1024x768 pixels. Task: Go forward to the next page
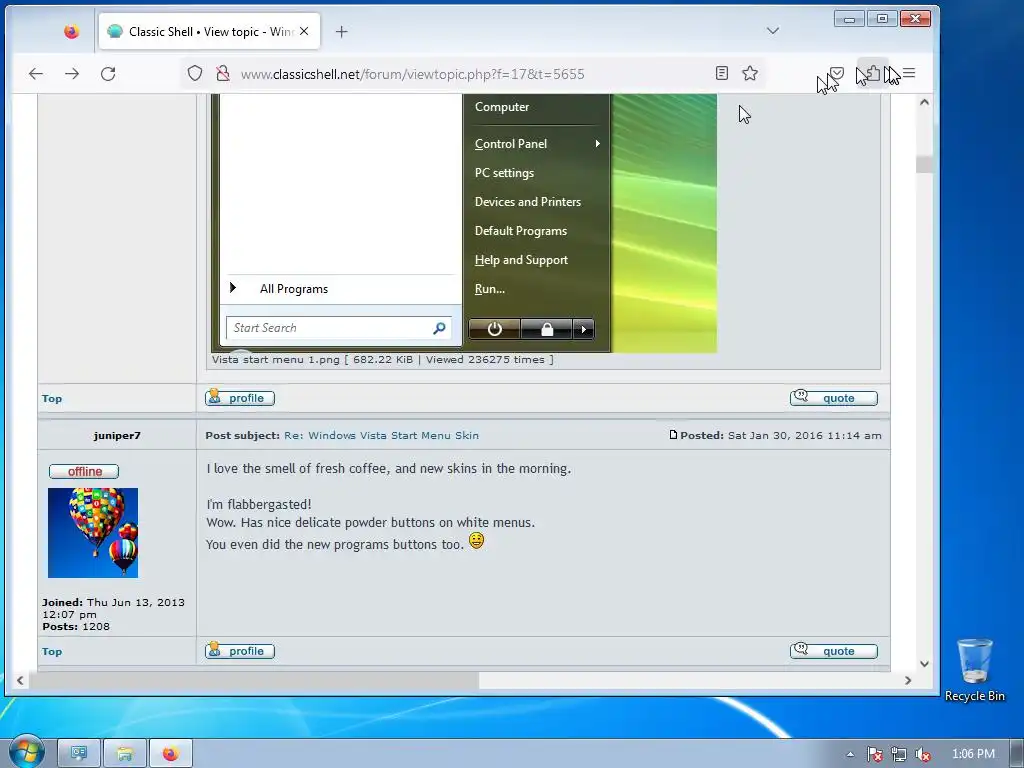tap(72, 74)
